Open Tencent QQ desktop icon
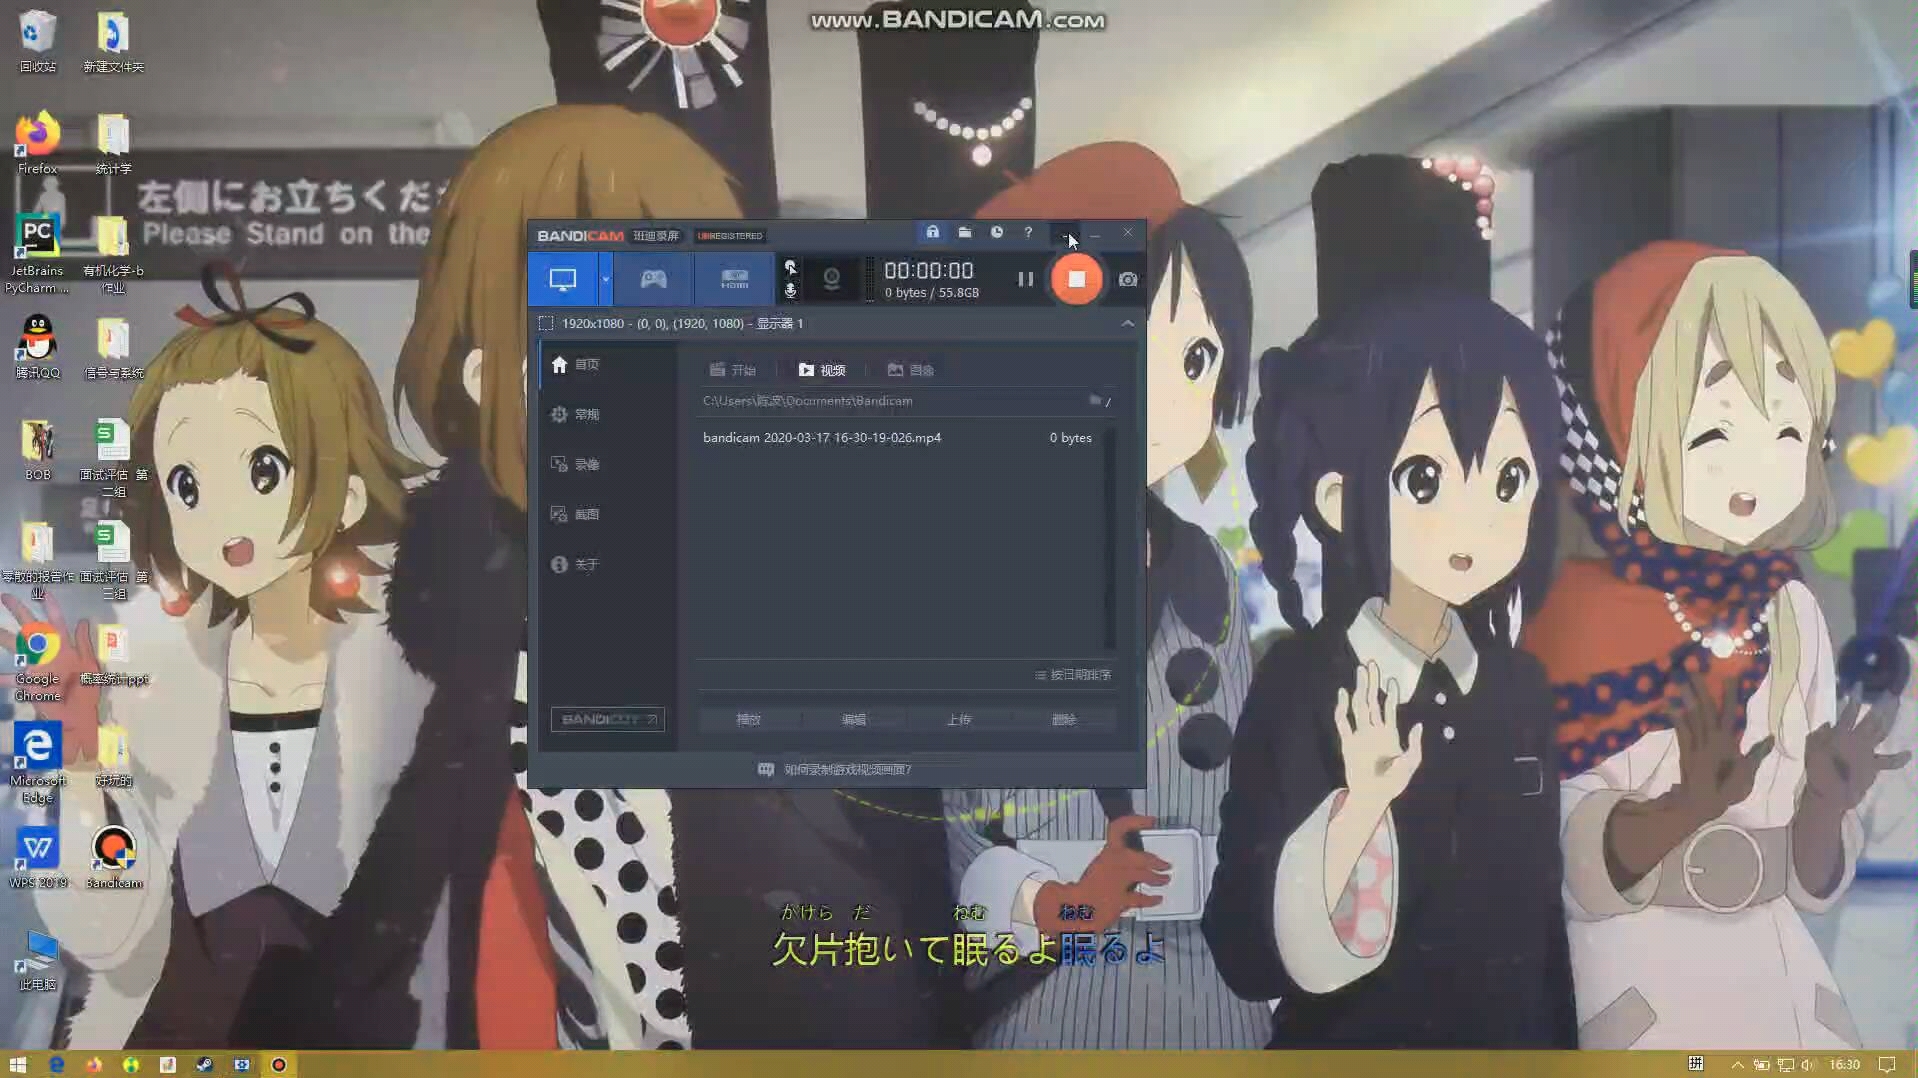1918x1078 pixels. pos(37,347)
